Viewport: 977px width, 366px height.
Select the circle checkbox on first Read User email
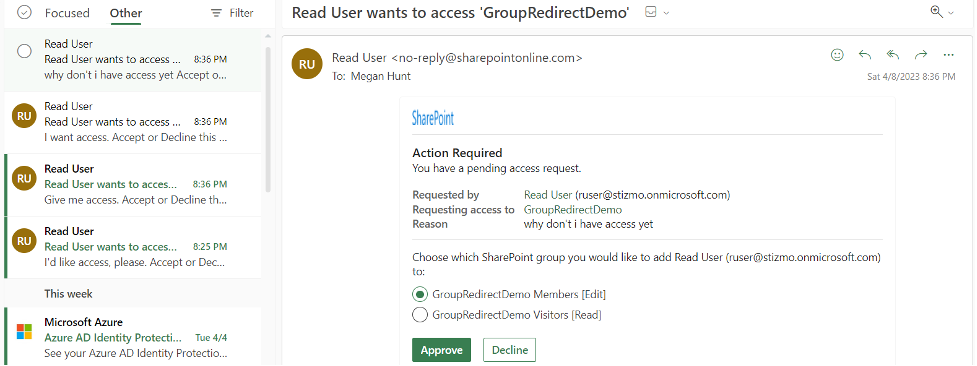coord(24,52)
